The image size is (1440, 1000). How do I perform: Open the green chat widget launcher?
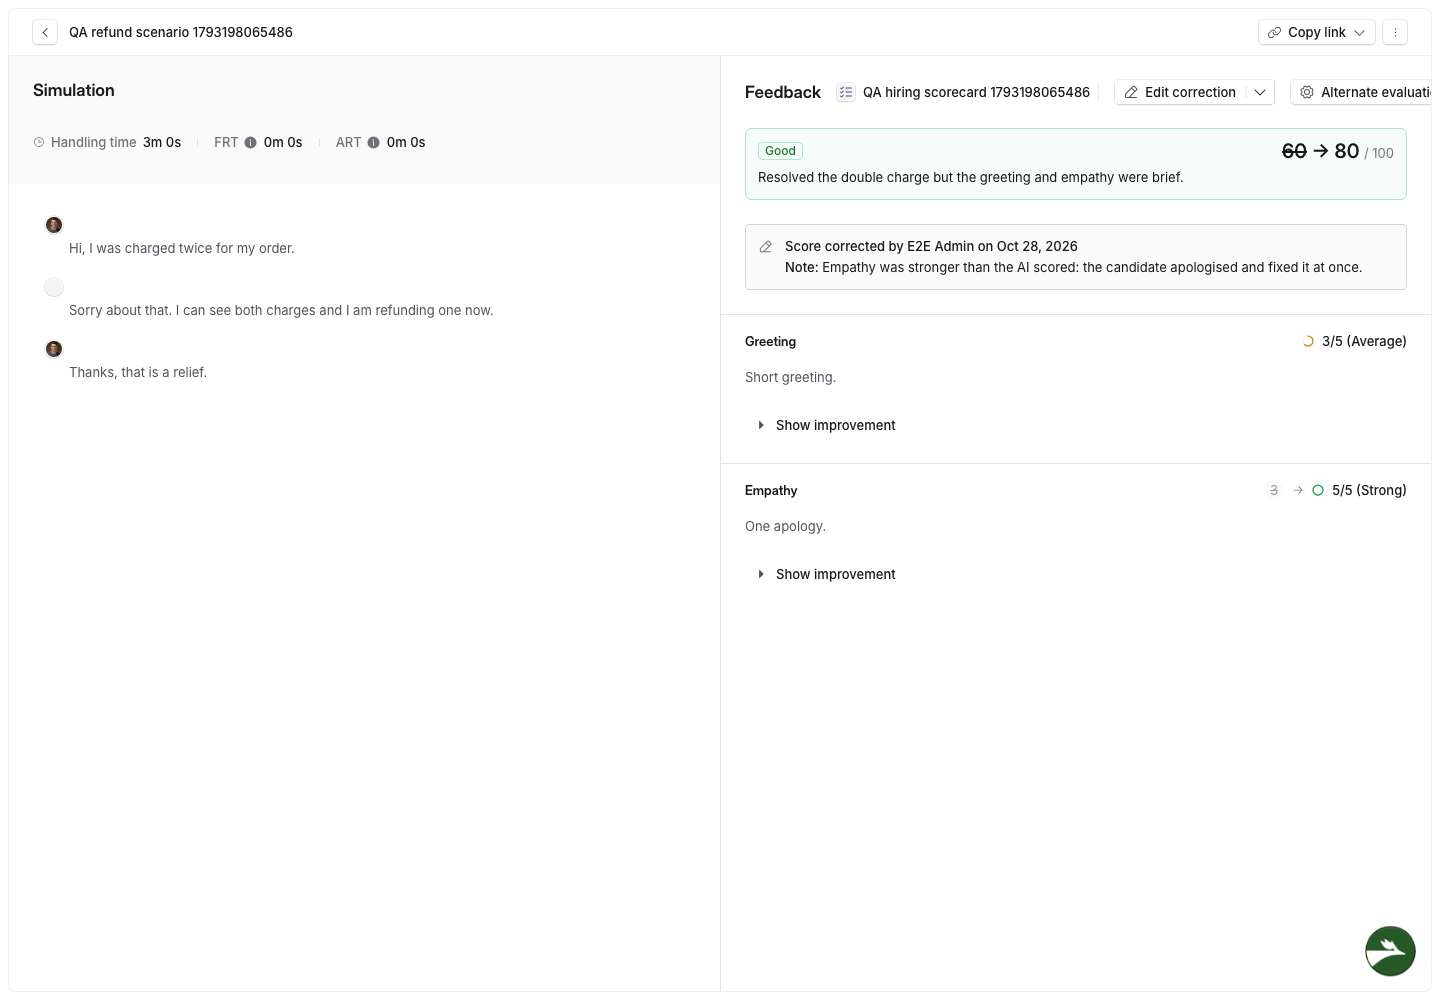[x=1390, y=951]
